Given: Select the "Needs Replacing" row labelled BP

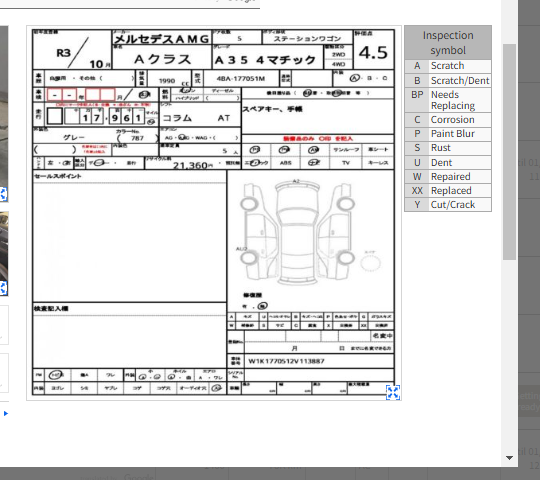Looking at the screenshot, I should tap(448, 100).
